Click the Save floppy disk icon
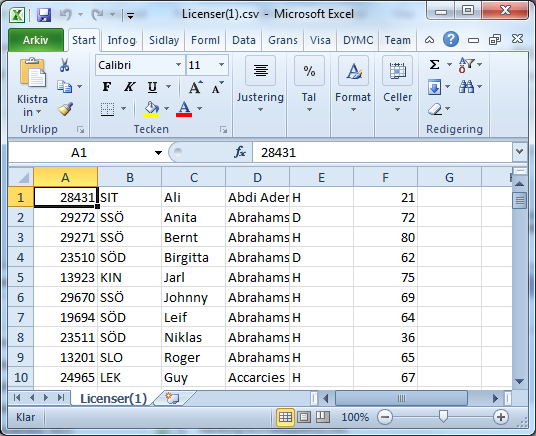 tap(44, 15)
